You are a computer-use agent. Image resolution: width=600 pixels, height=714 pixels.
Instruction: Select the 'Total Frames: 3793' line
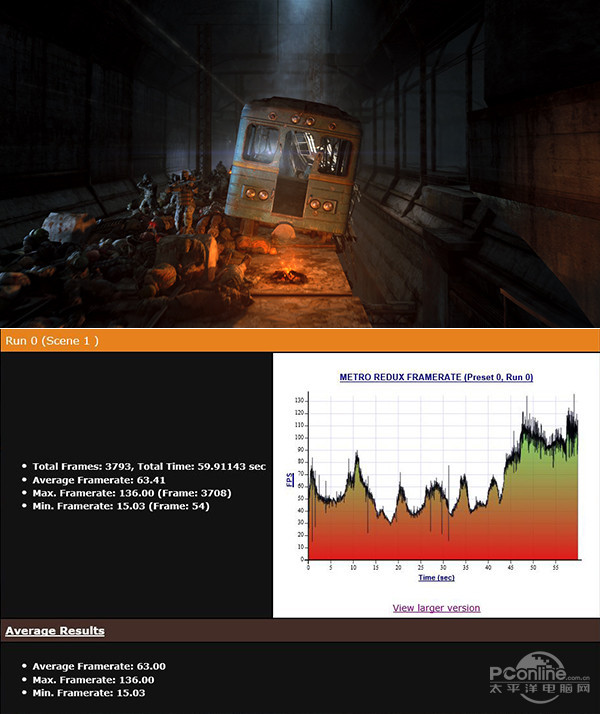[x=149, y=467]
